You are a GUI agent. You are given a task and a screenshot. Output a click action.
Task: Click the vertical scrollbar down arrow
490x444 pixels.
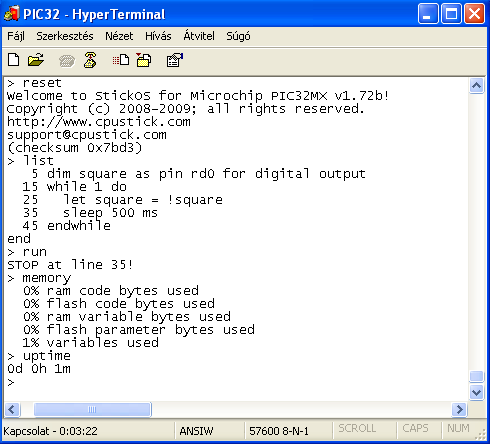(x=476, y=392)
